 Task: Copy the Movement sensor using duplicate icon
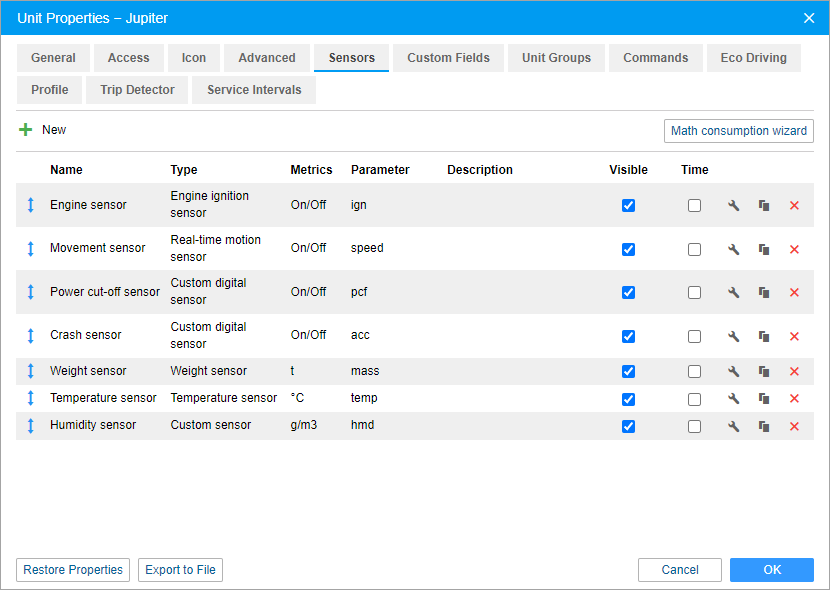764,249
